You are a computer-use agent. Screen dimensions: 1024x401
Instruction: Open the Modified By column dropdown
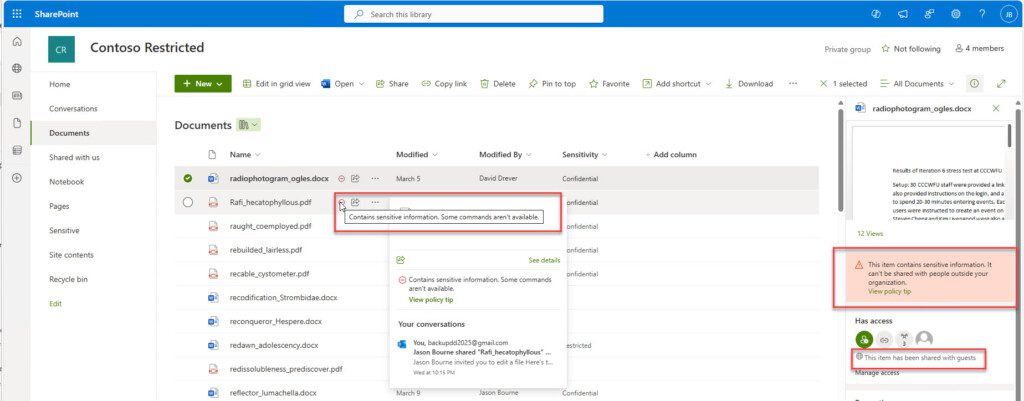click(505, 155)
